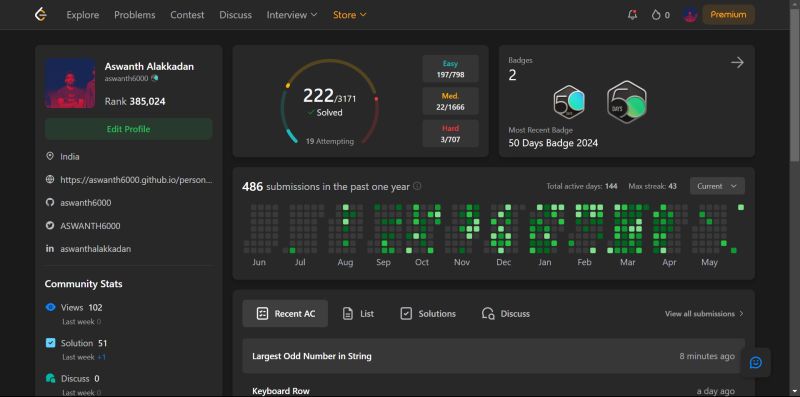Click the profile picture thumbnail
Viewport: 800px width, 397px height.
tap(70, 83)
